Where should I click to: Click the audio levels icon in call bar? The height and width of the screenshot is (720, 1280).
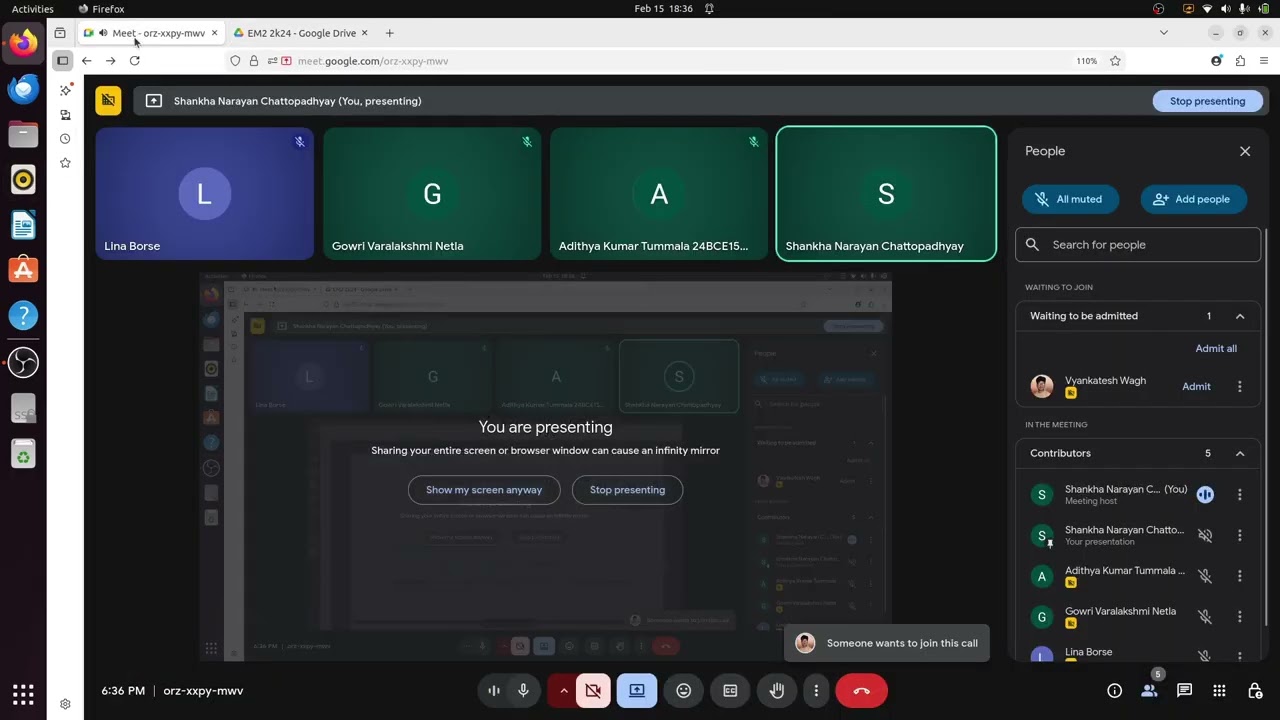pos(493,691)
